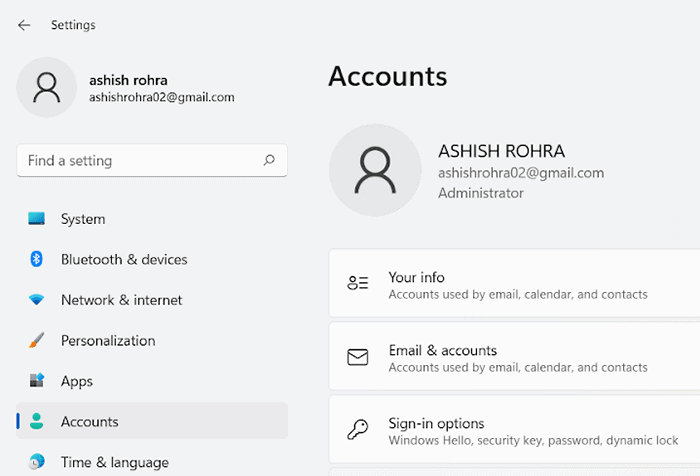The image size is (700, 476).
Task: Go back using the back arrow
Action: click(x=24, y=25)
